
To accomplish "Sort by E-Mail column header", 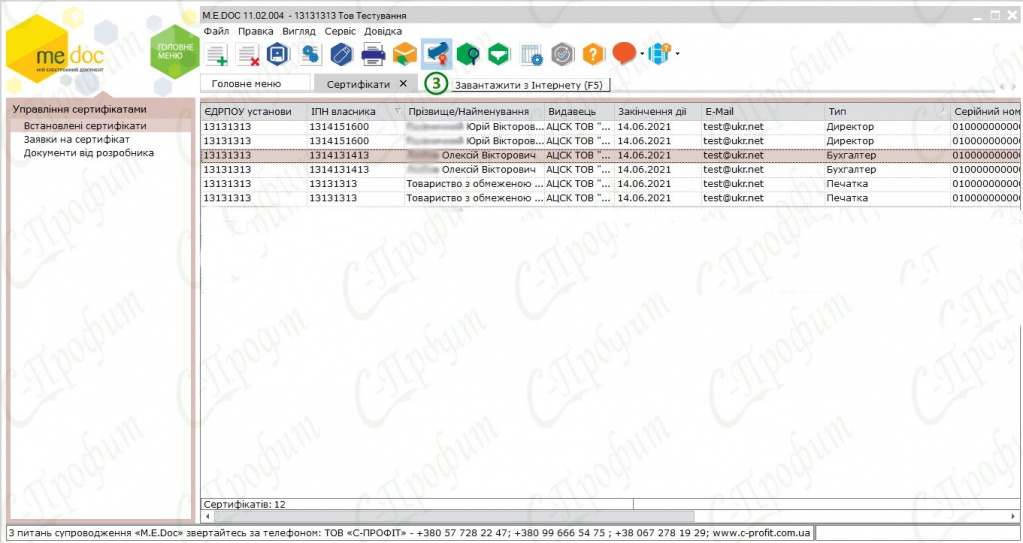I will pyautogui.click(x=763, y=112).
